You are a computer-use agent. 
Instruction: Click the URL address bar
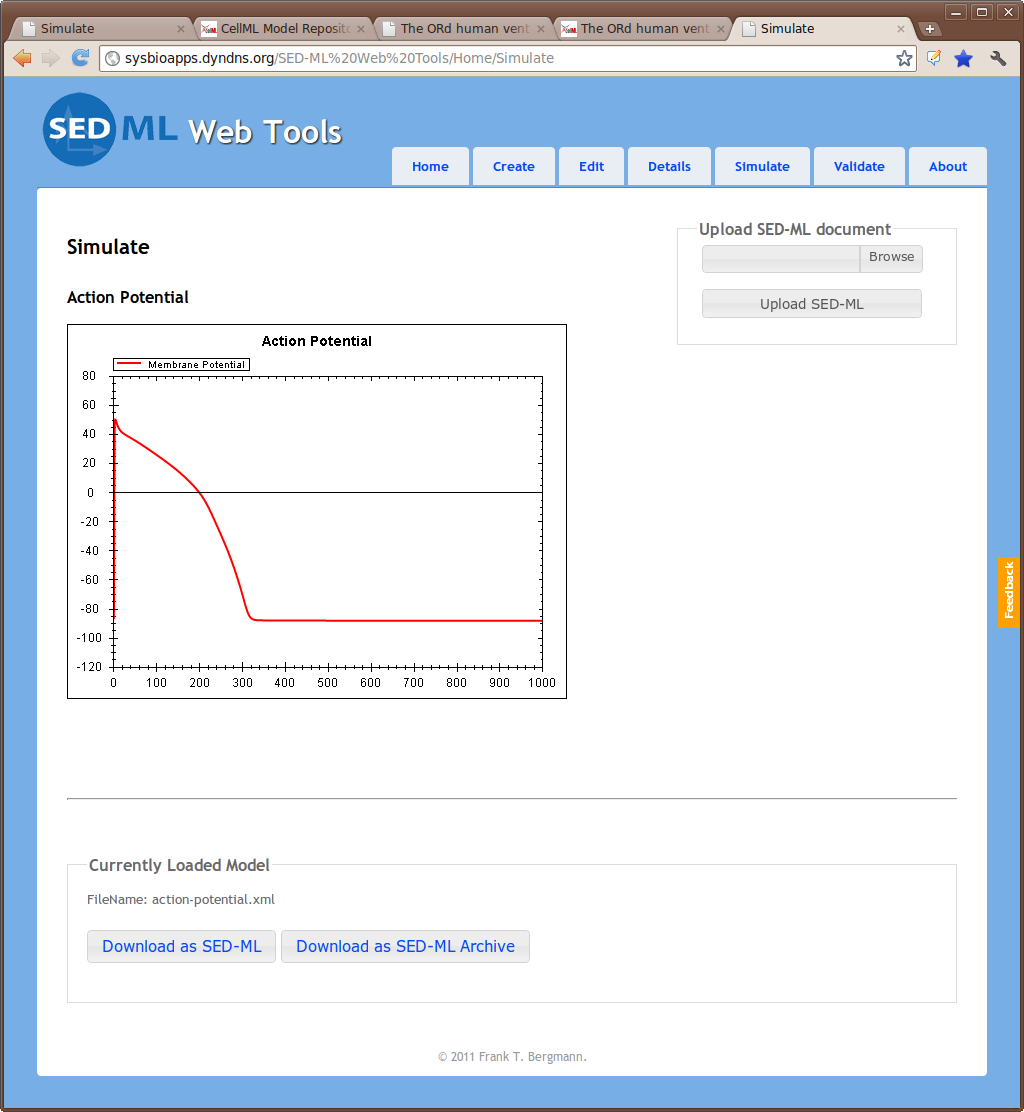pyautogui.click(x=500, y=58)
